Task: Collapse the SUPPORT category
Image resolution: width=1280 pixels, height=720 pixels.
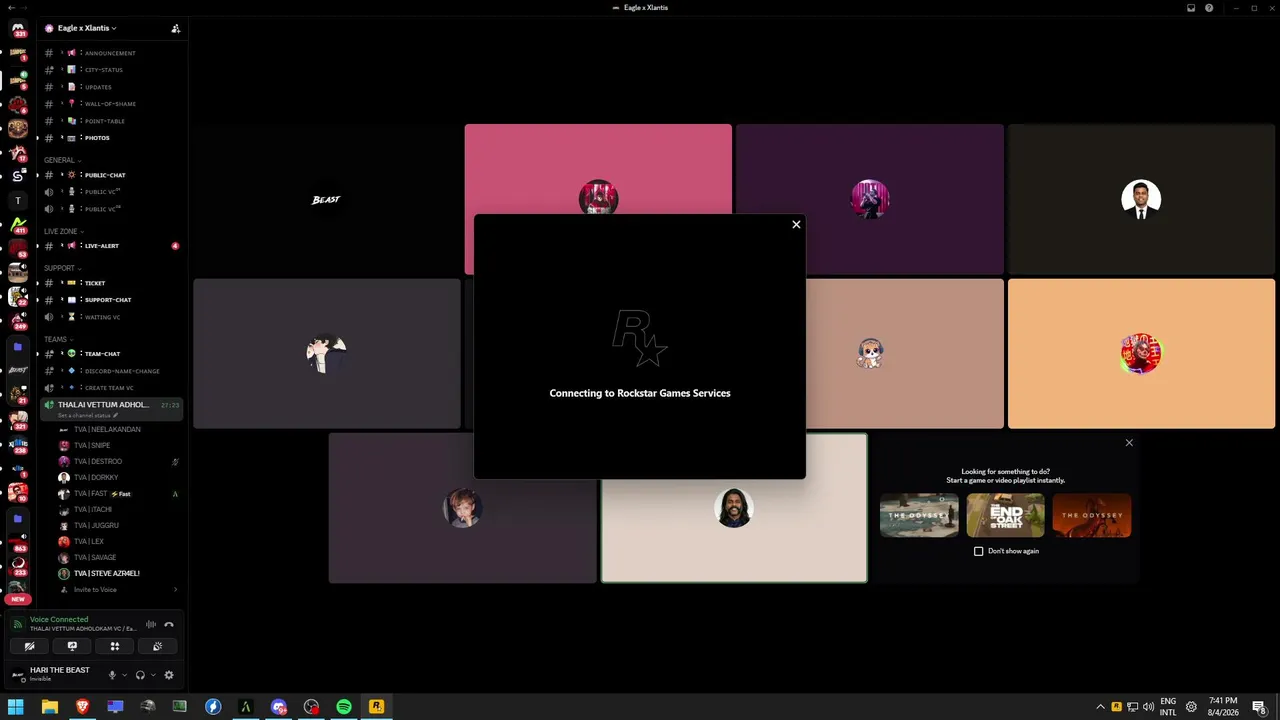Action: [x=63, y=268]
